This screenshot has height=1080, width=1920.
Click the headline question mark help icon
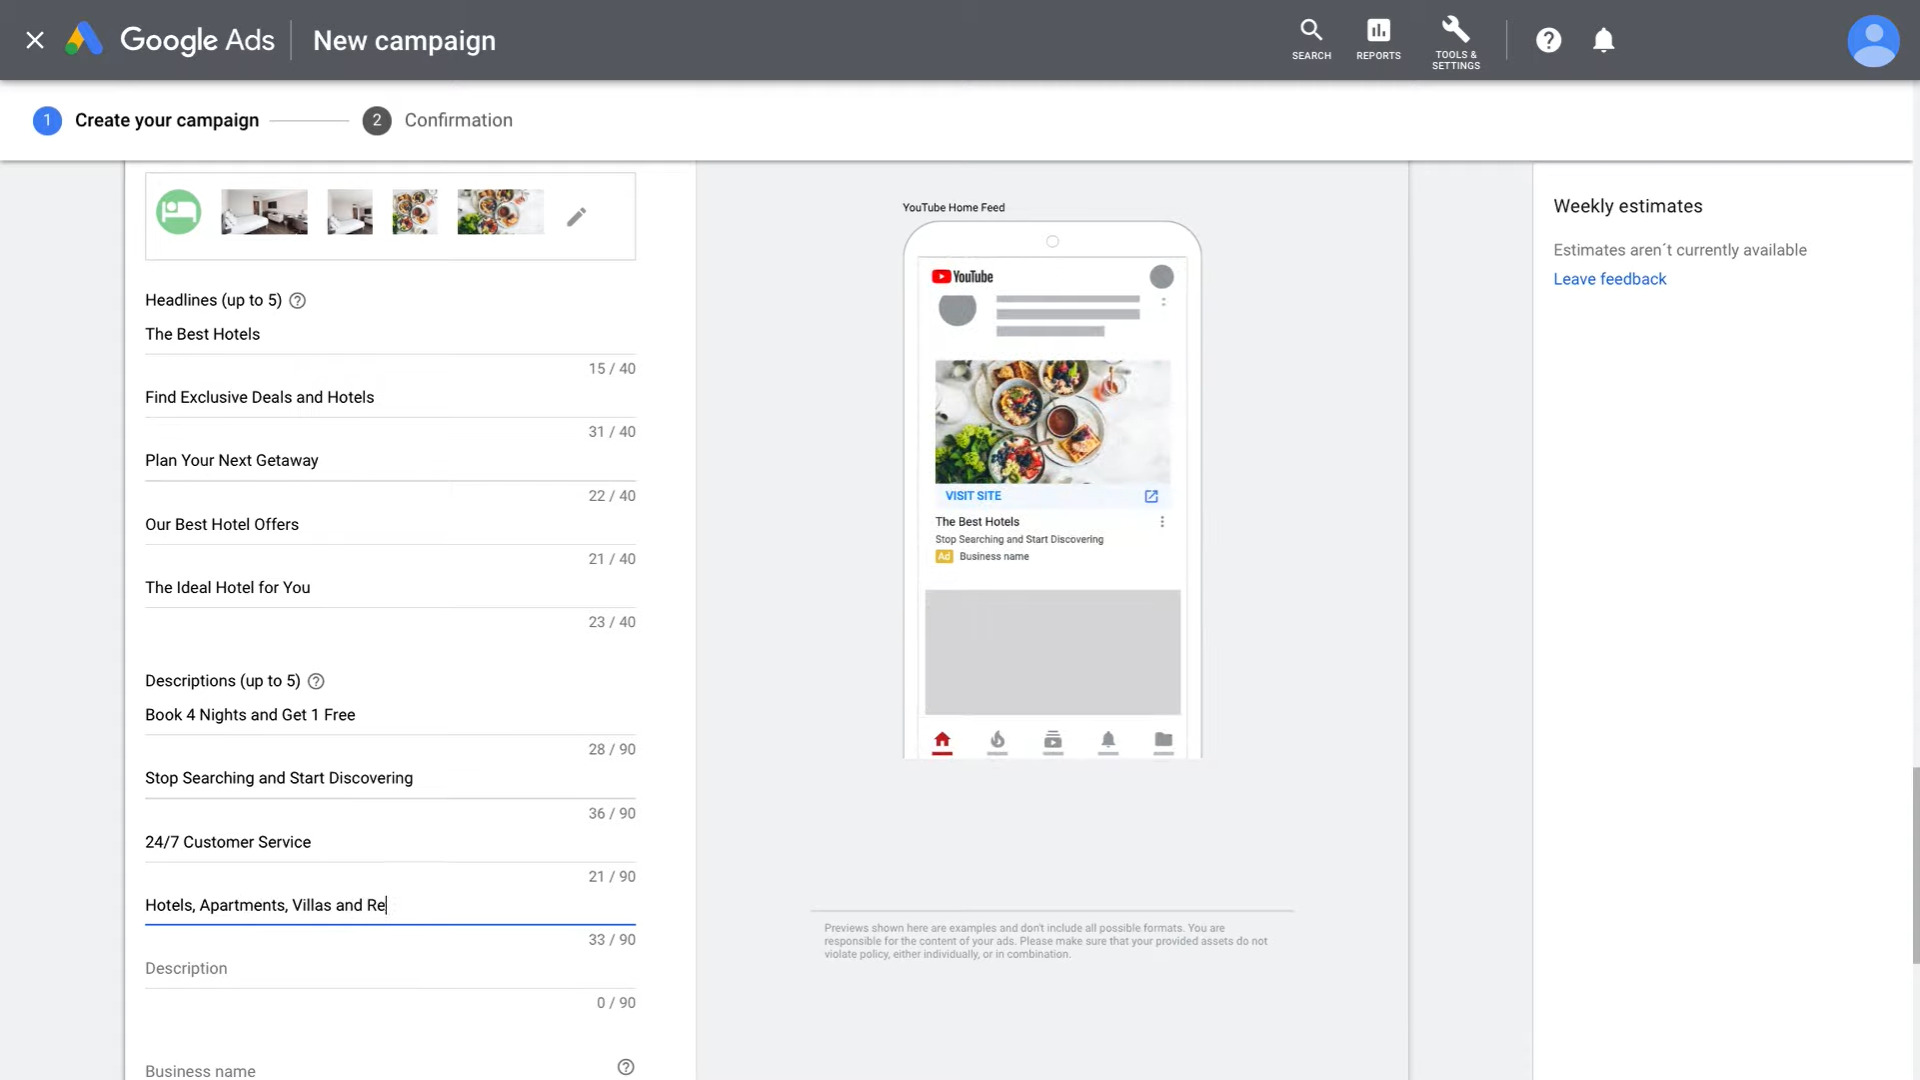coord(297,299)
